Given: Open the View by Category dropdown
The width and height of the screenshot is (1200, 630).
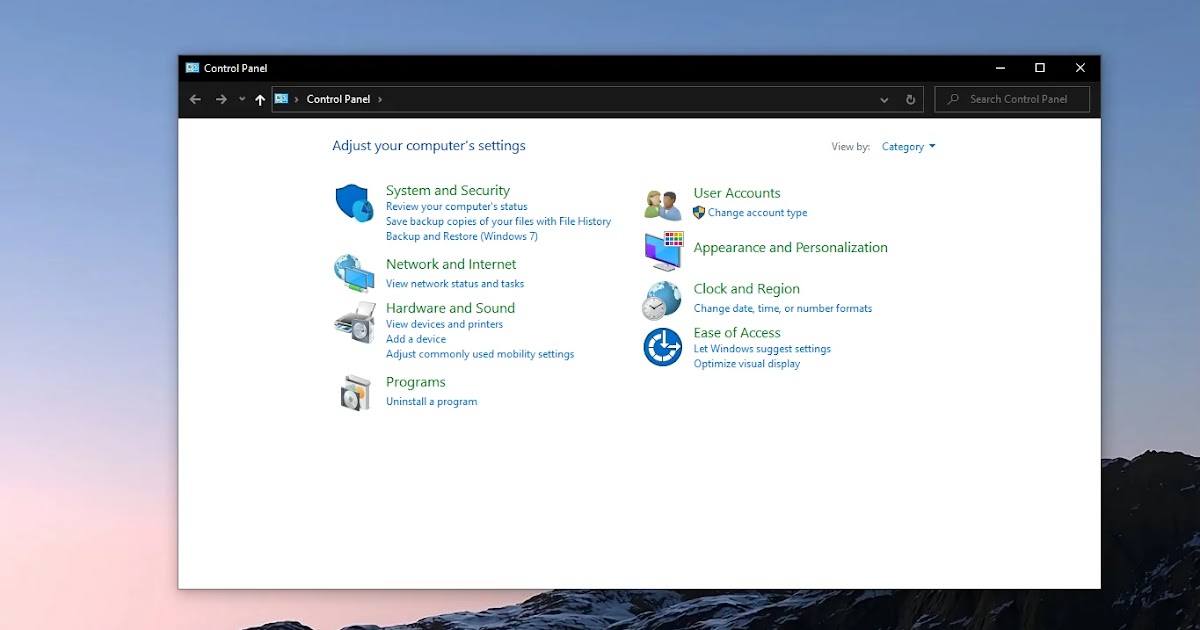Looking at the screenshot, I should [x=906, y=146].
